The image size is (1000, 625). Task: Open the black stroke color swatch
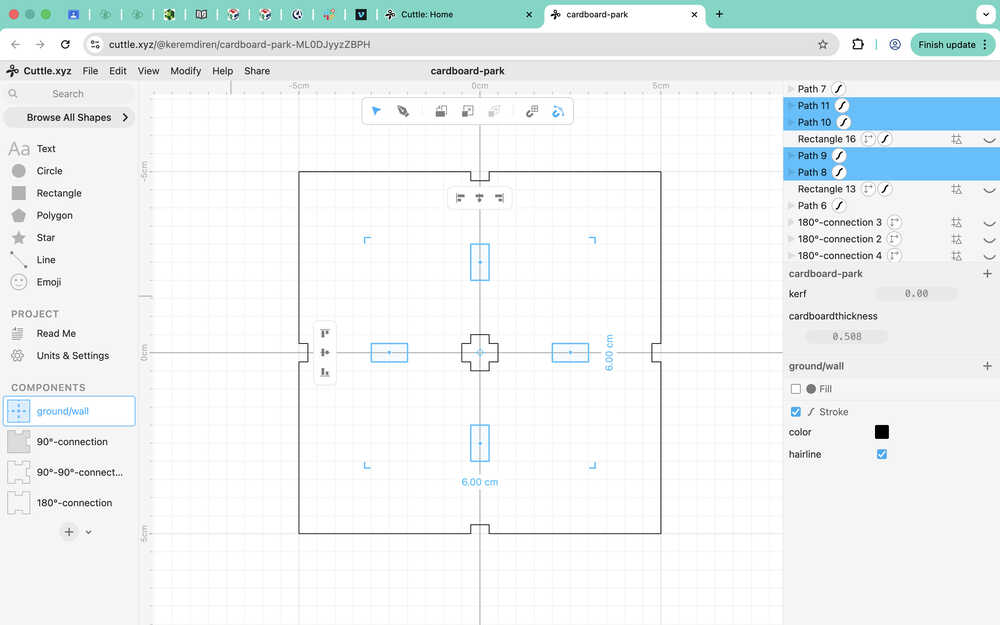coord(881,432)
